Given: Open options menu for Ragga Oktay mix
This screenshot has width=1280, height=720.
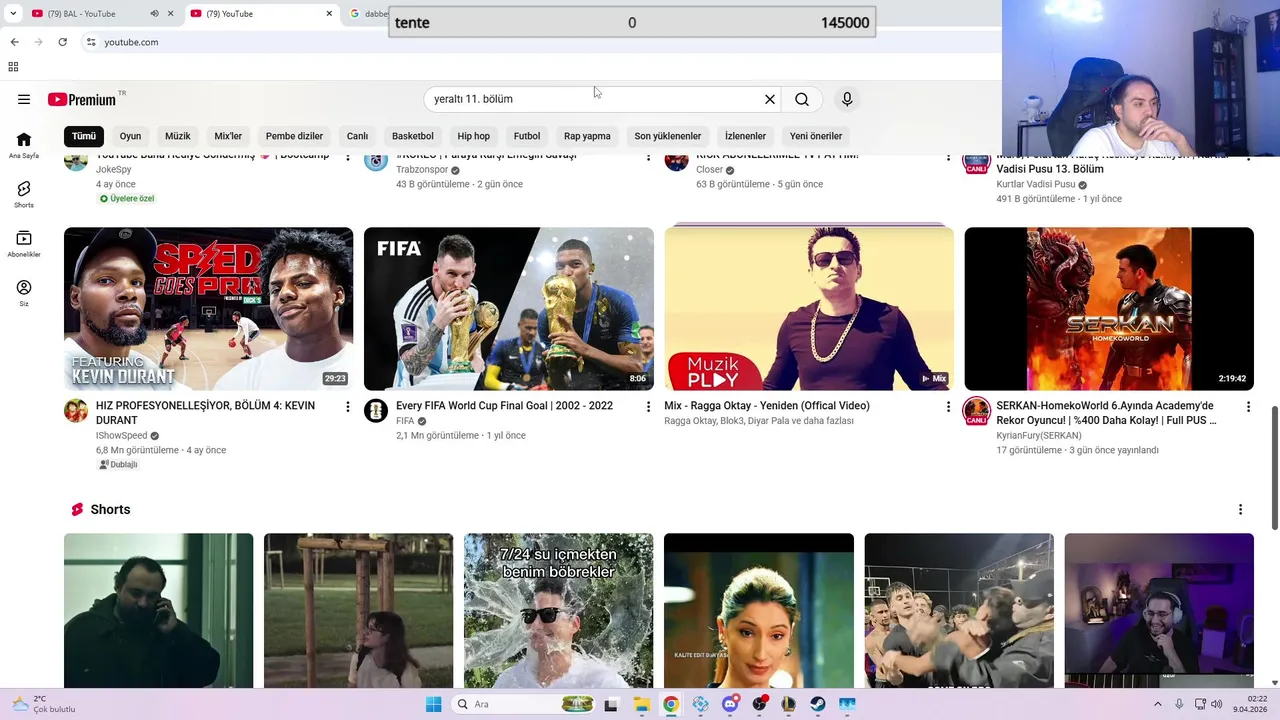Looking at the screenshot, I should click(x=948, y=407).
